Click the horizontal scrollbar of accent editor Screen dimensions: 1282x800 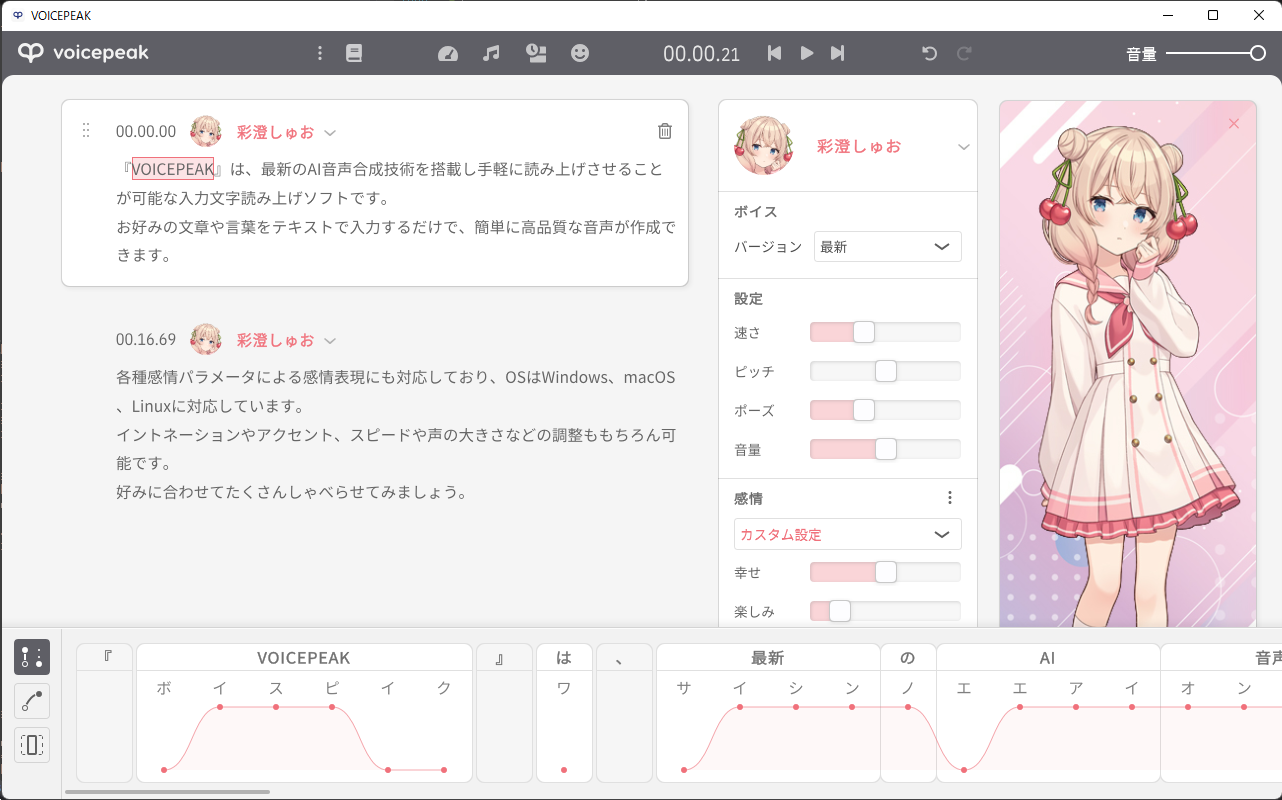click(x=167, y=792)
